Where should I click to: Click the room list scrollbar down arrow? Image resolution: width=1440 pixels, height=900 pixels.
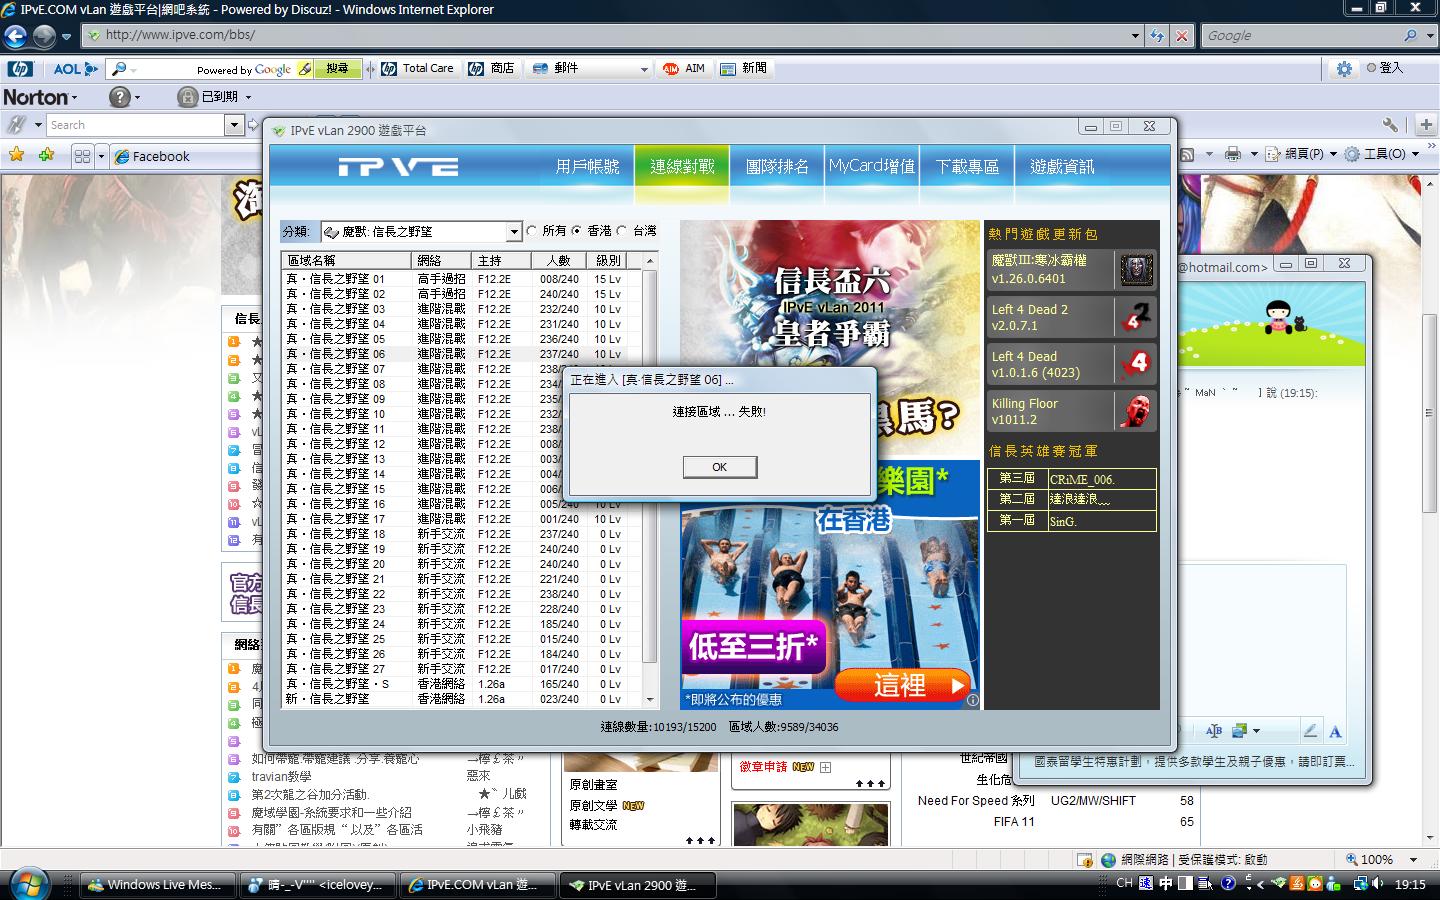[x=650, y=700]
